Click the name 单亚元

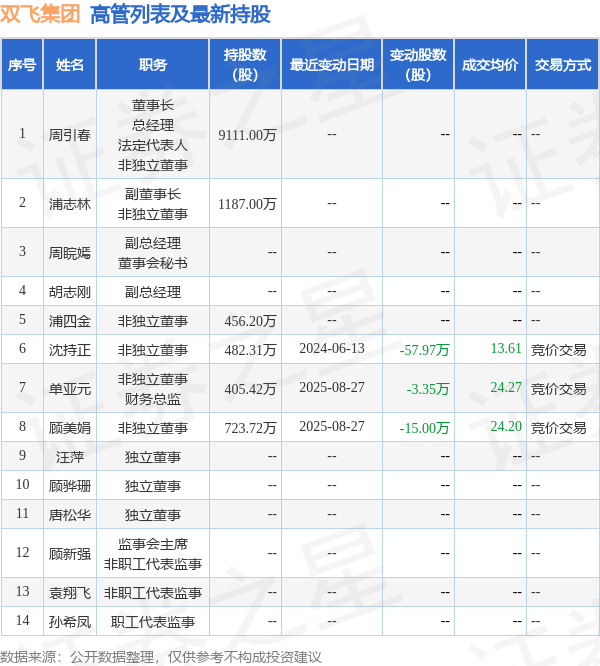[x=70, y=389]
